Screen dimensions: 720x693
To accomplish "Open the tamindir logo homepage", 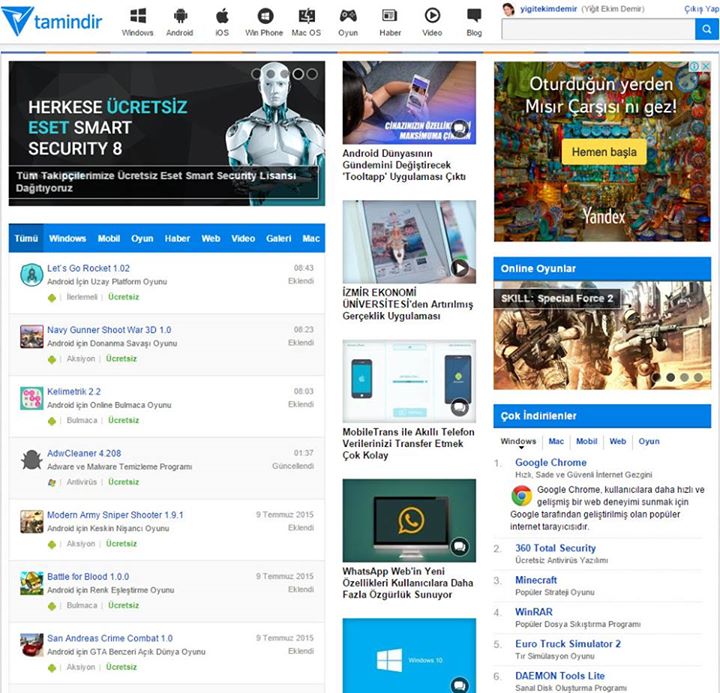I will click(x=51, y=21).
